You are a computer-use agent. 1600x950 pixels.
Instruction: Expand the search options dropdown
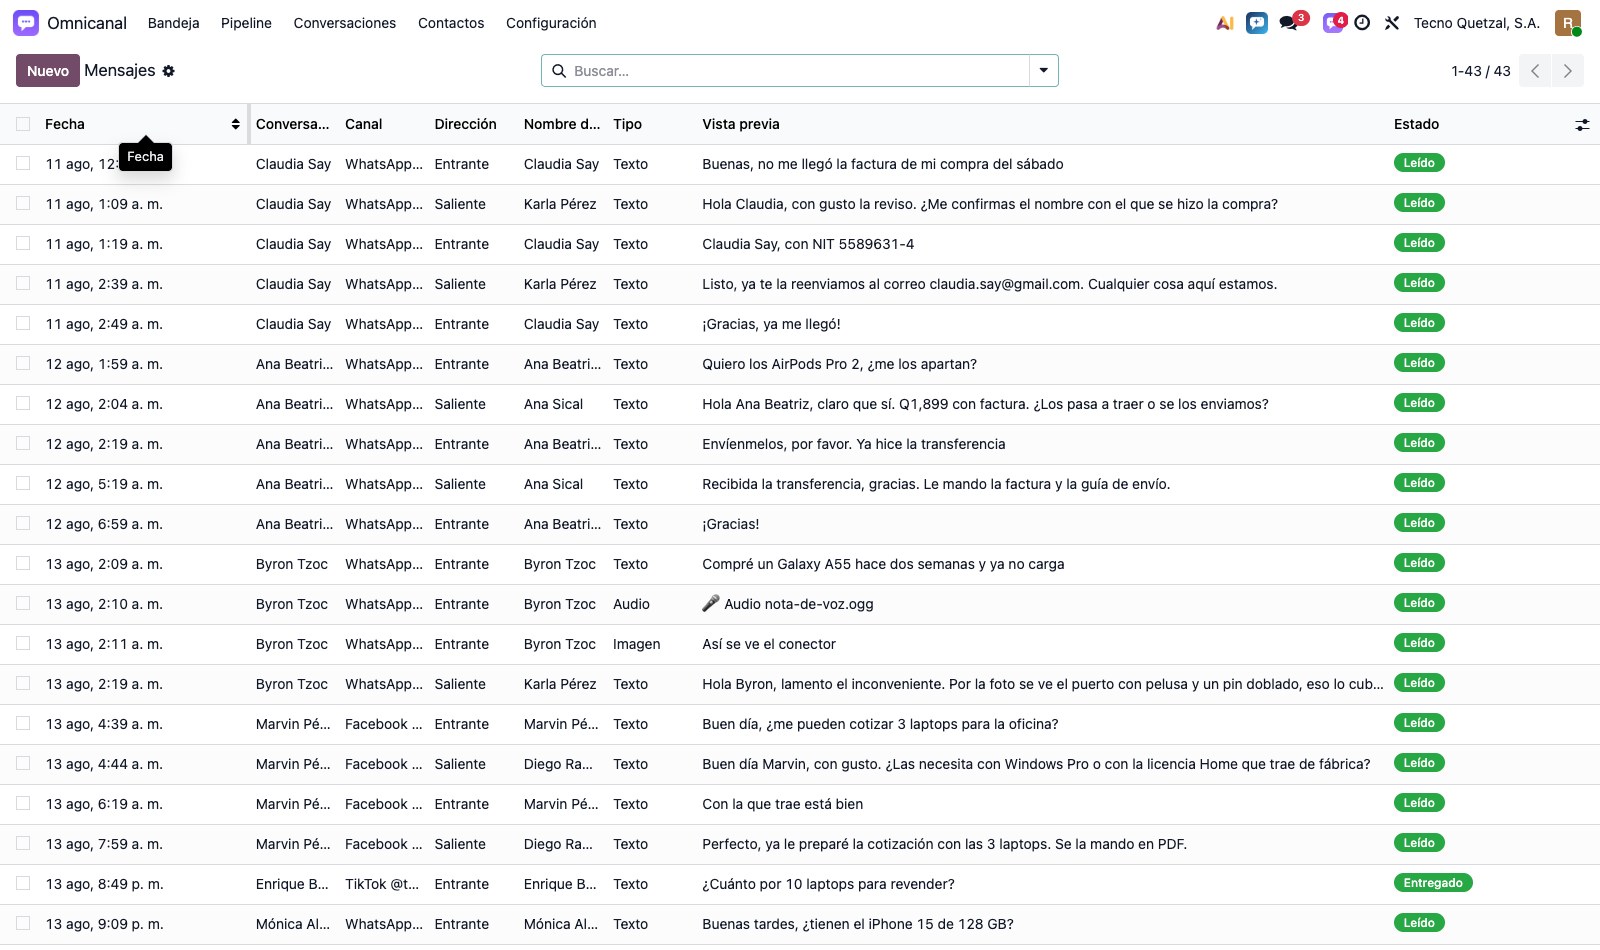1044,71
